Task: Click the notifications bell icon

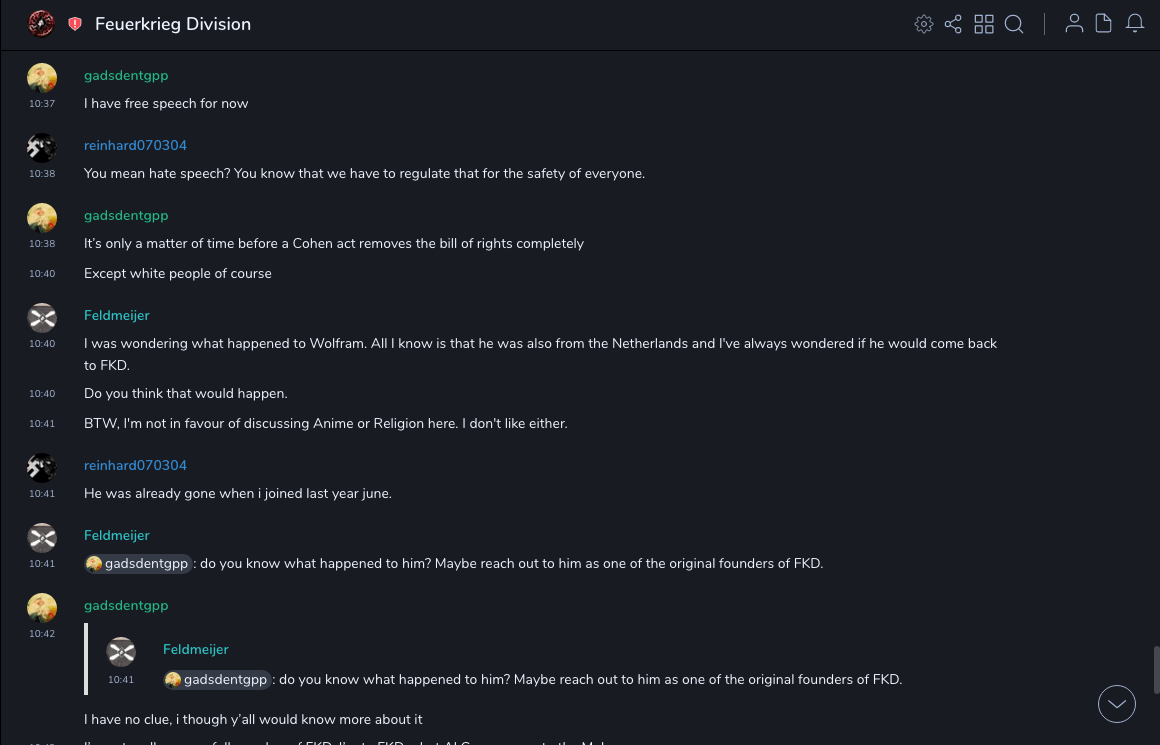Action: point(1135,24)
